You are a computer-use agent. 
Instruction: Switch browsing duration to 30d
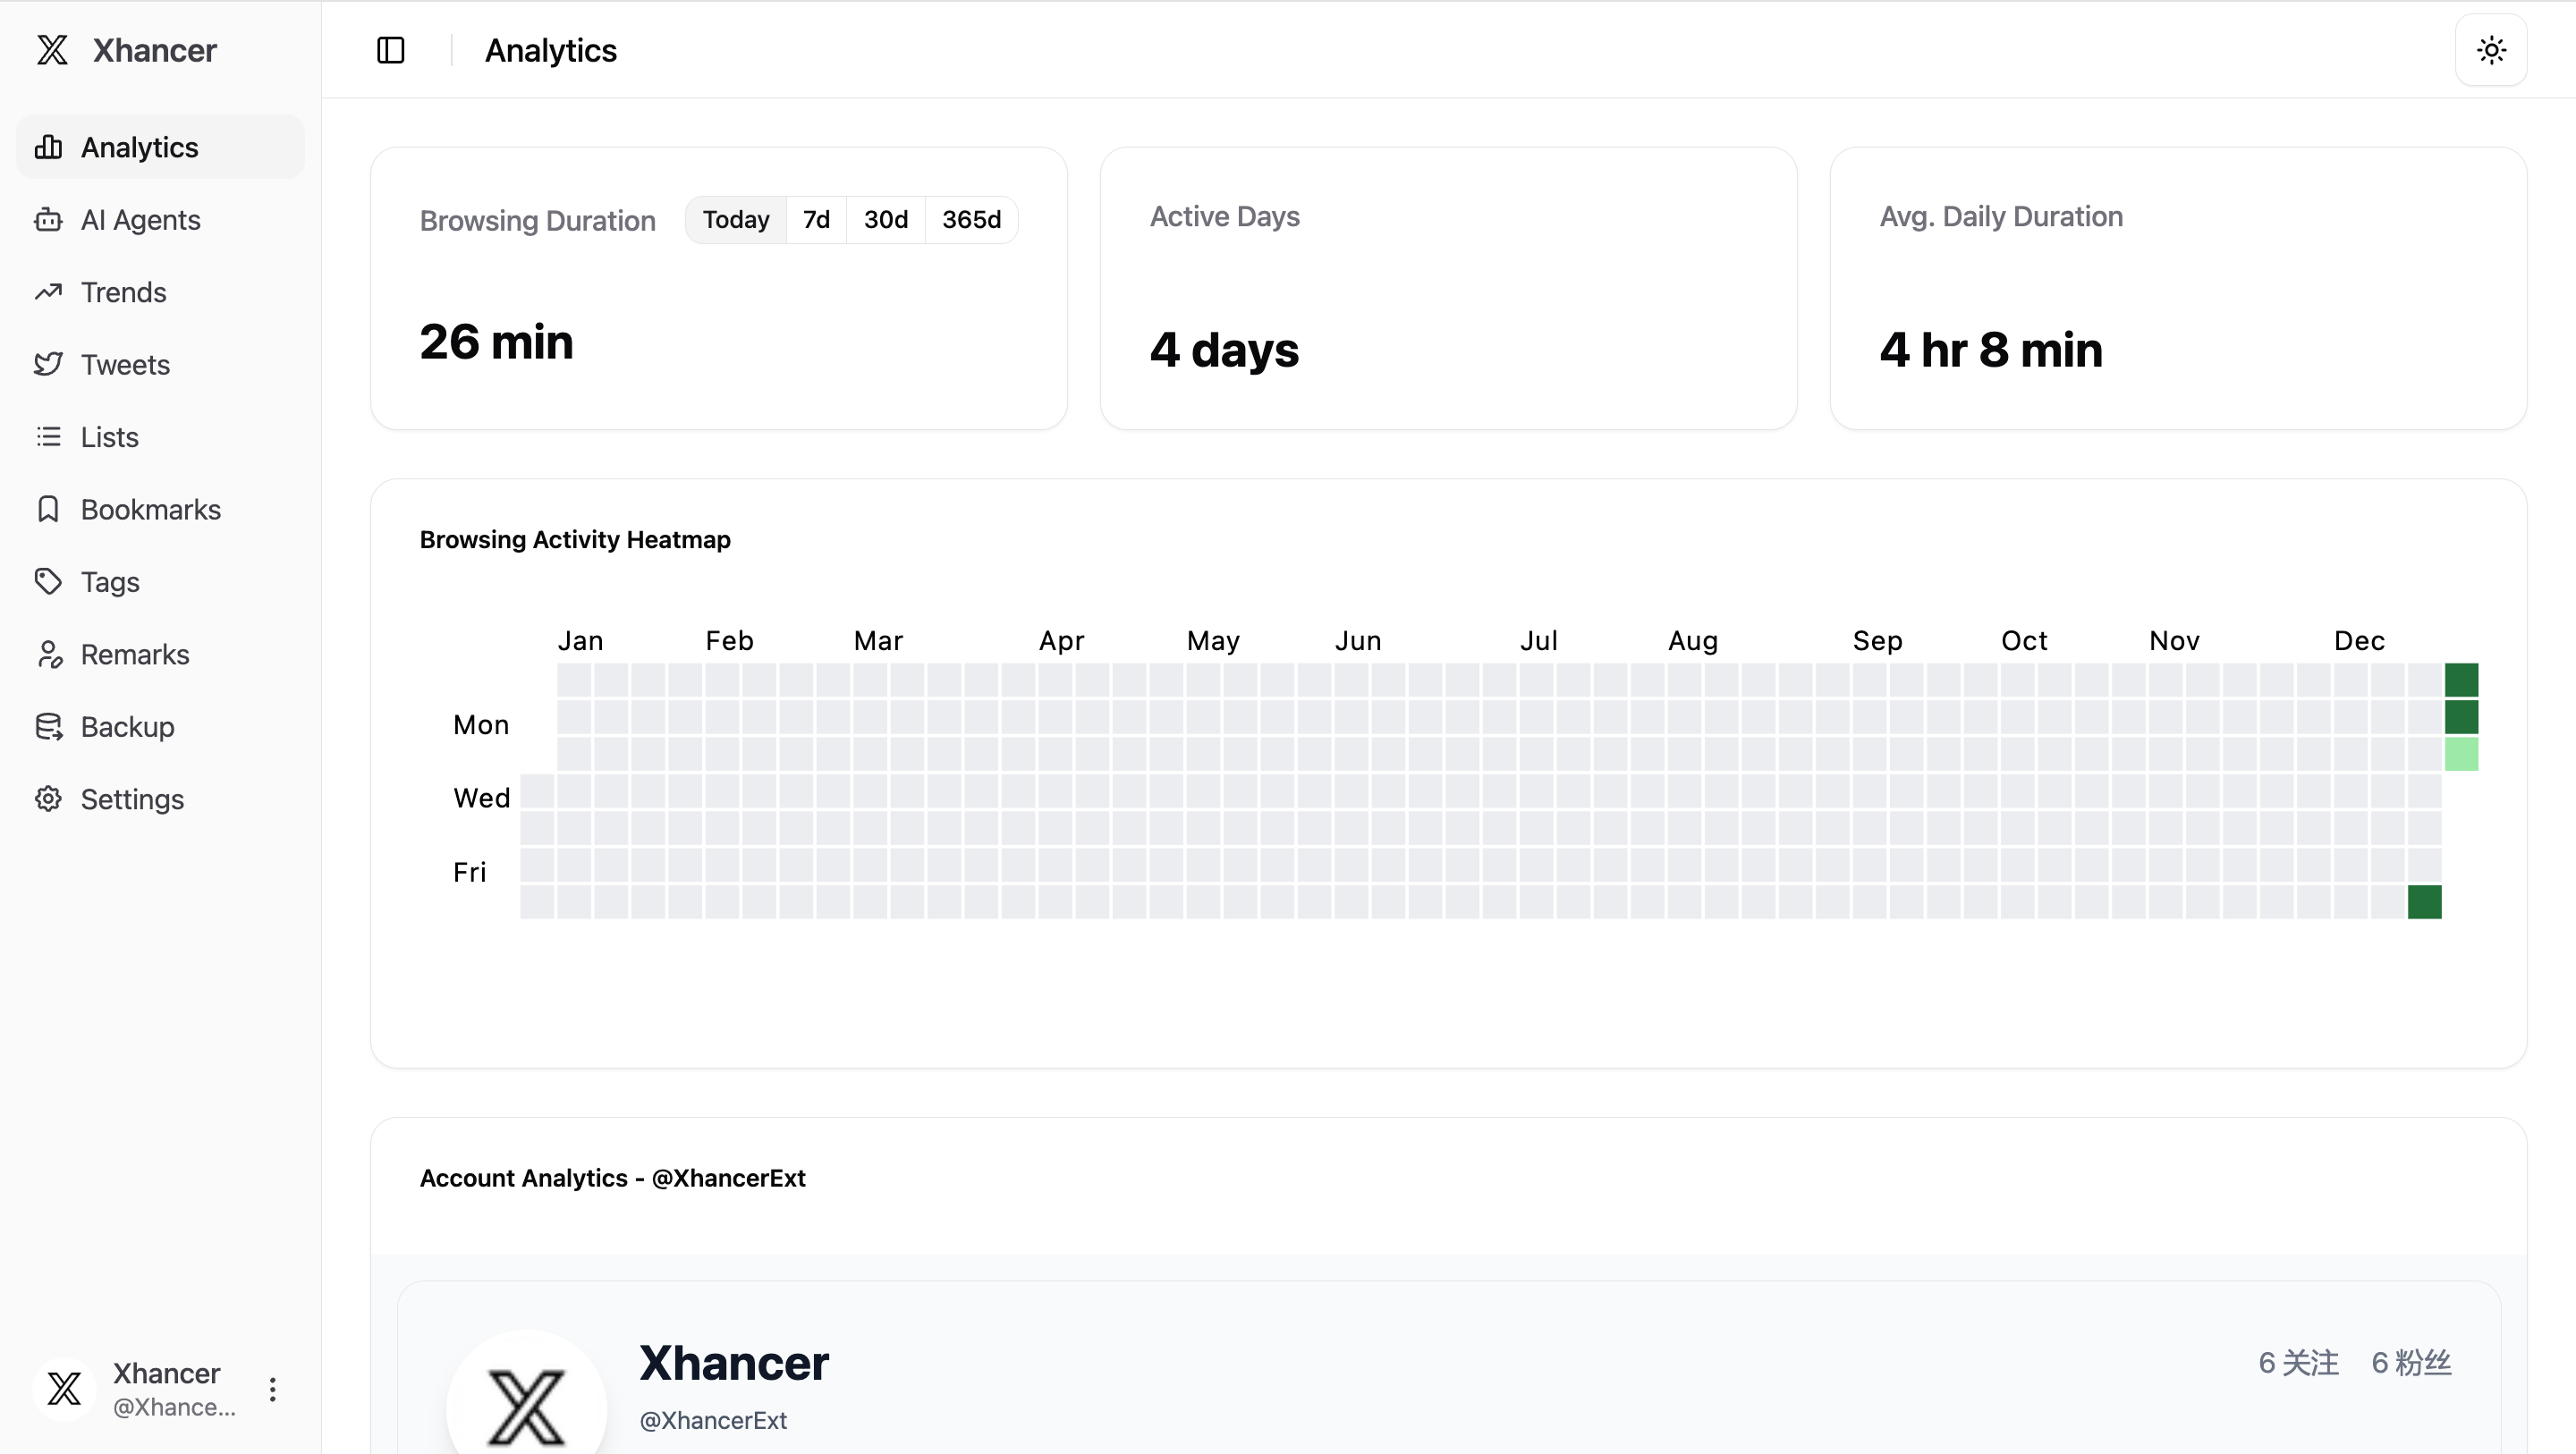click(885, 220)
